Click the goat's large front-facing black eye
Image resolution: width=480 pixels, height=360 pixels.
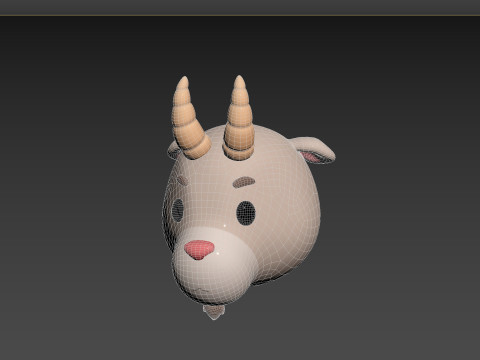246,213
